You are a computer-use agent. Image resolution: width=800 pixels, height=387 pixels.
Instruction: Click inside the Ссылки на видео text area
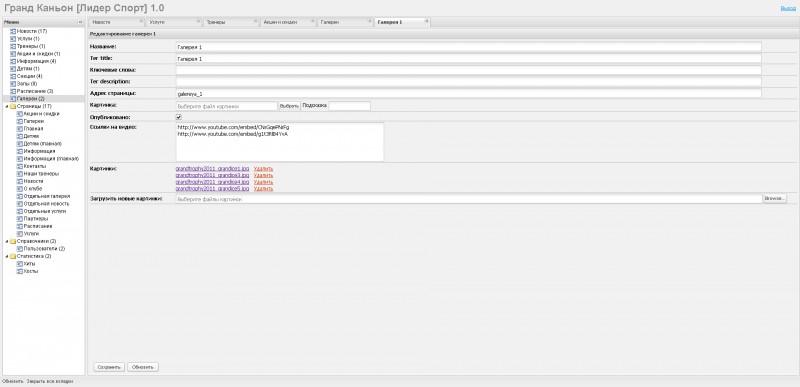click(x=280, y=142)
